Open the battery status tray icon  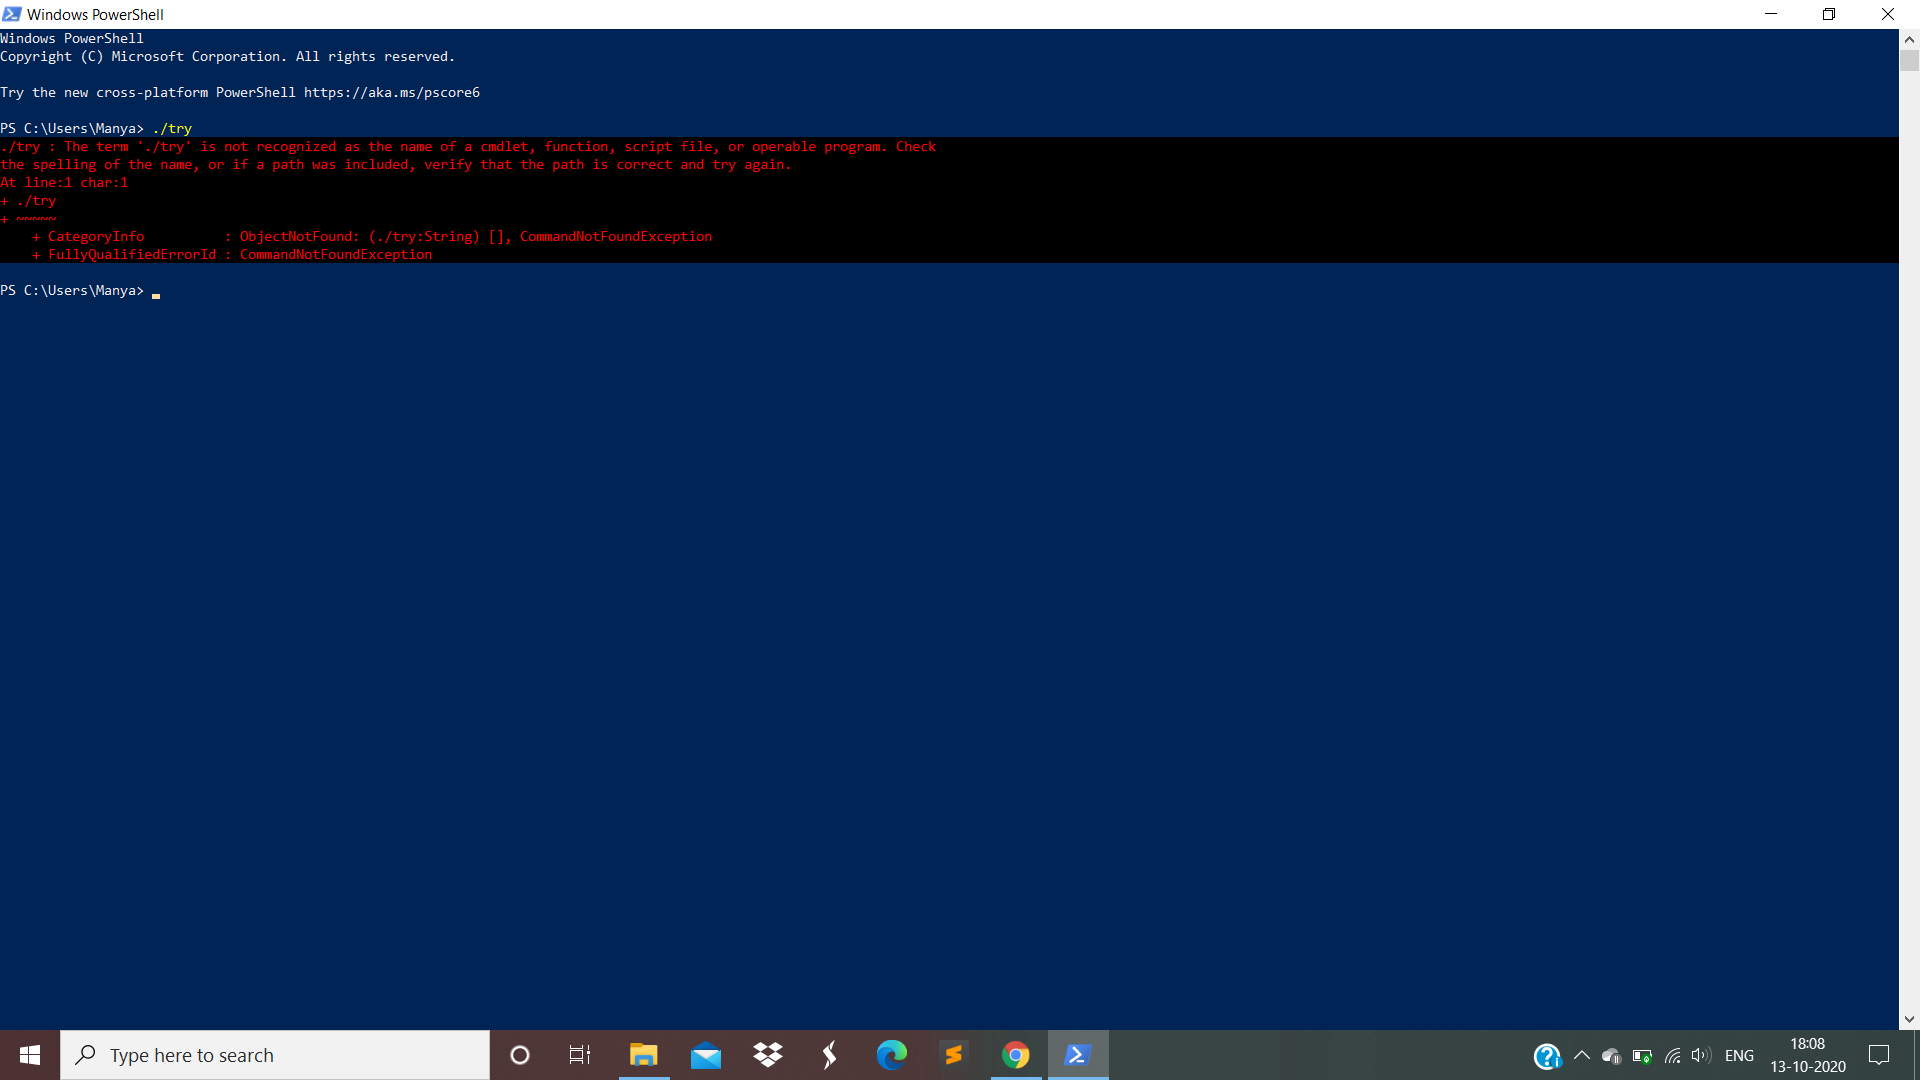point(1642,1055)
